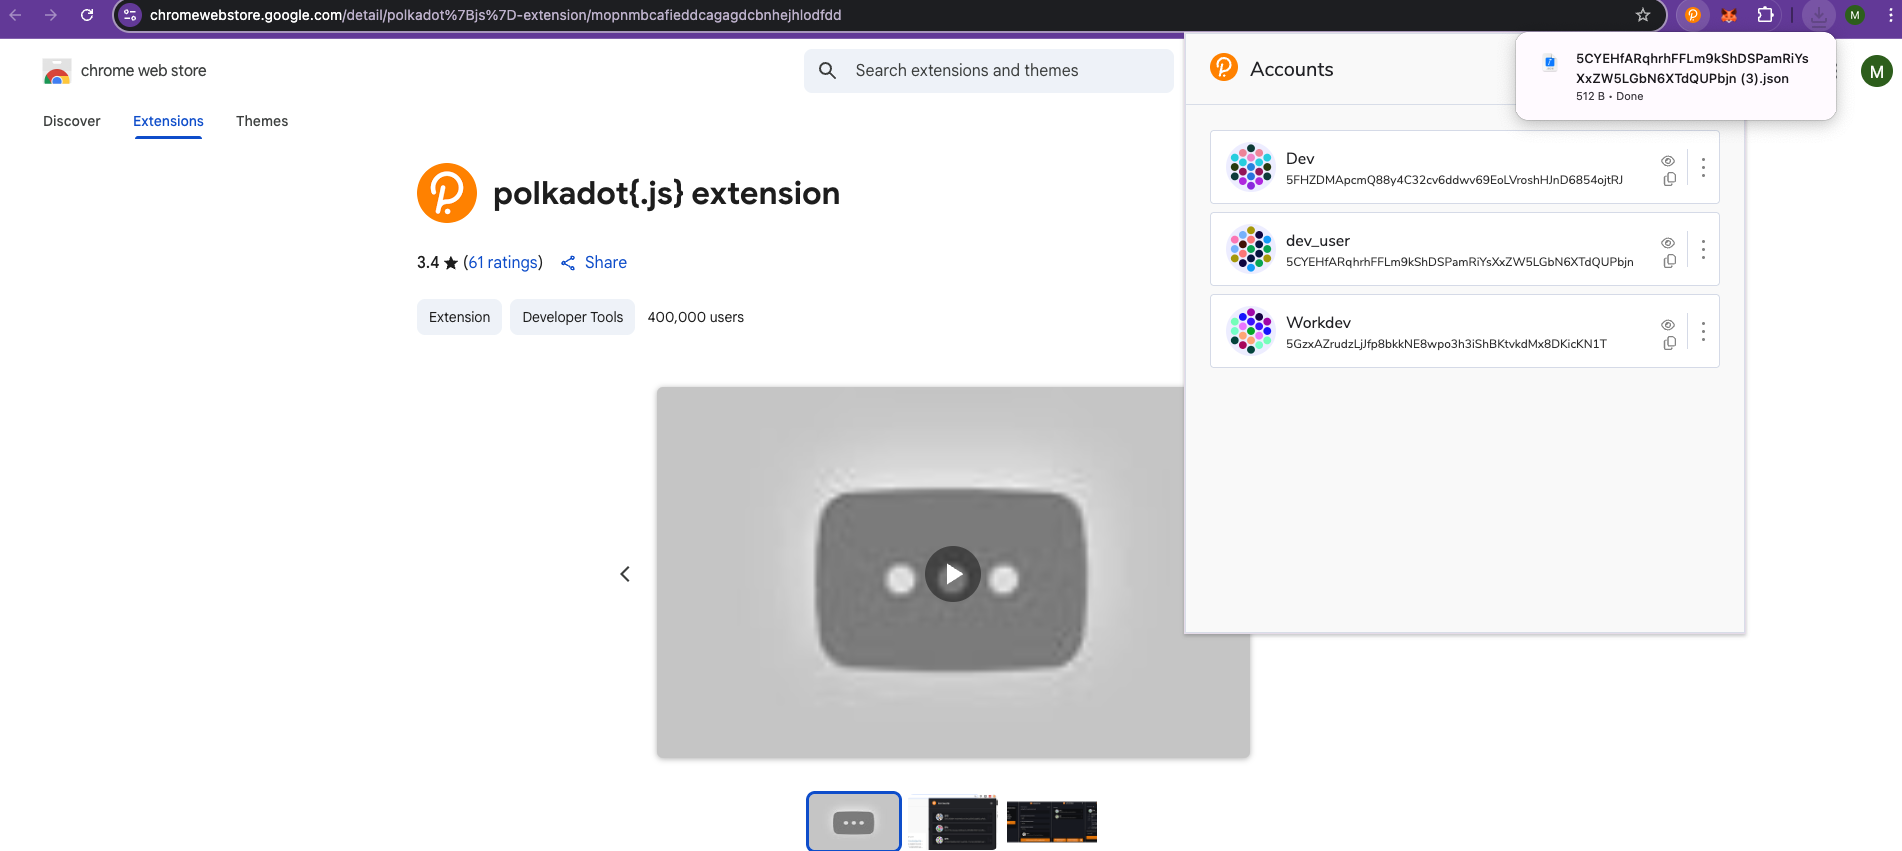The width and height of the screenshot is (1902, 851).
Task: Click the 400,000 users text
Action: [696, 317]
